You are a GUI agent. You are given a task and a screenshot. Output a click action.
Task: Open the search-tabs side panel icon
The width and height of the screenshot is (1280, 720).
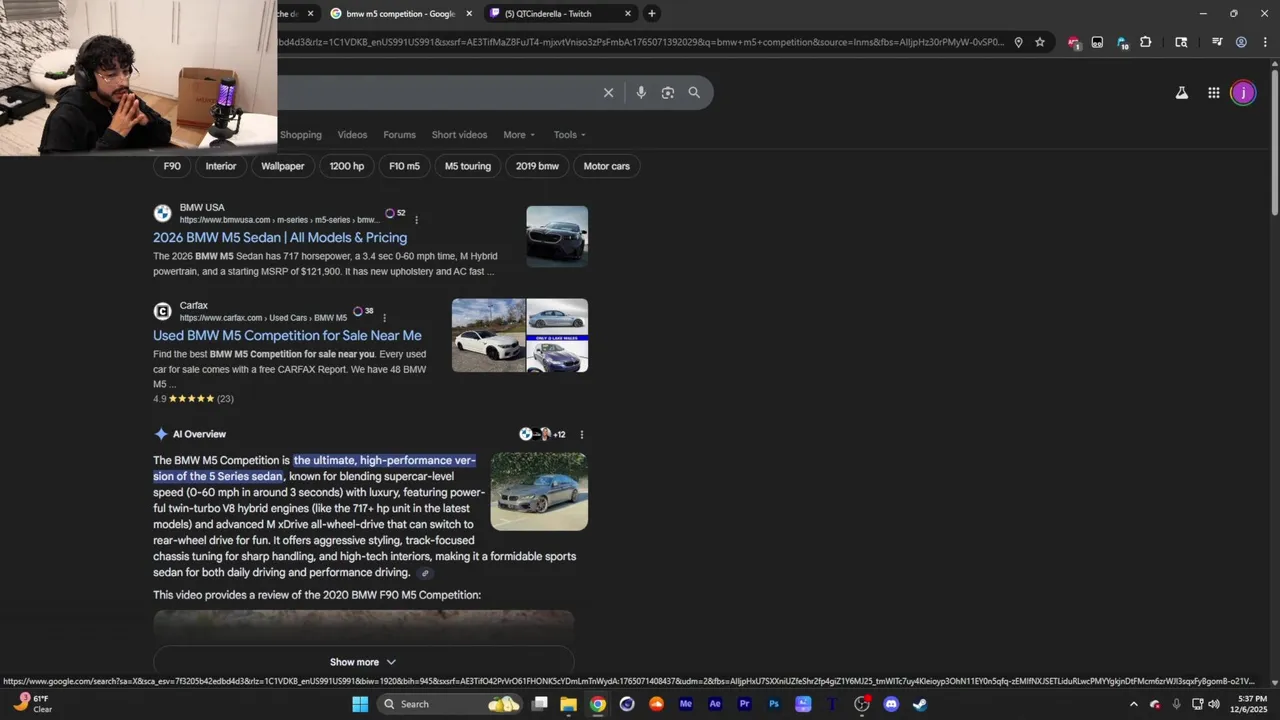1181,43
